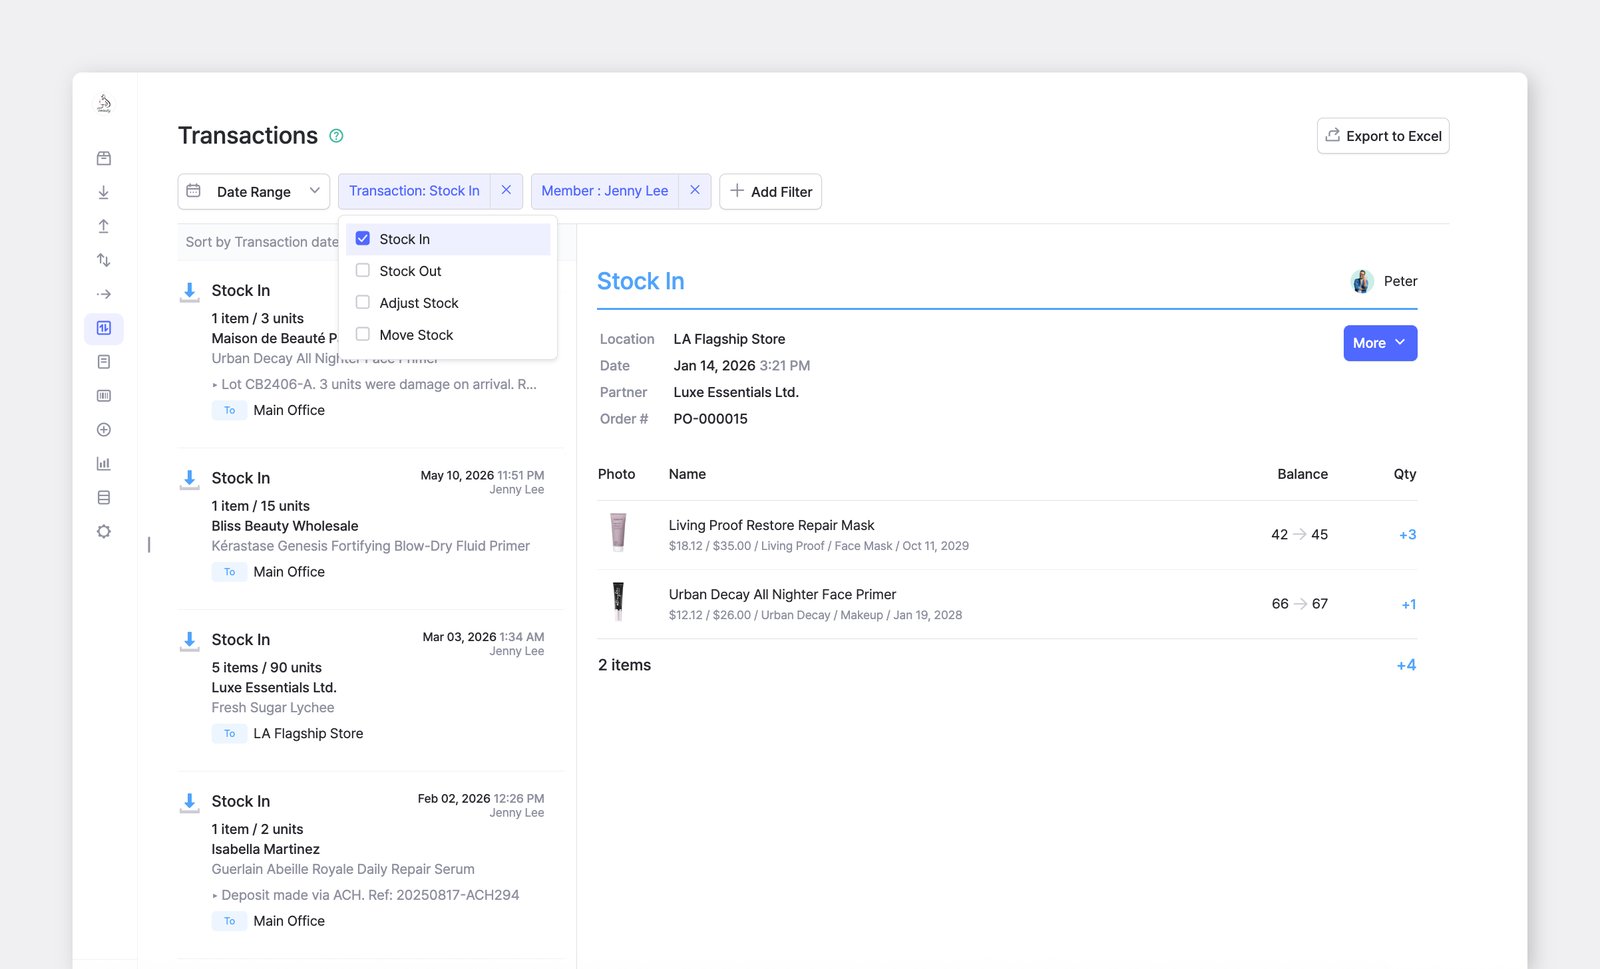Open the Stock In sidebar icon
The image size is (1600, 969).
[x=103, y=193]
